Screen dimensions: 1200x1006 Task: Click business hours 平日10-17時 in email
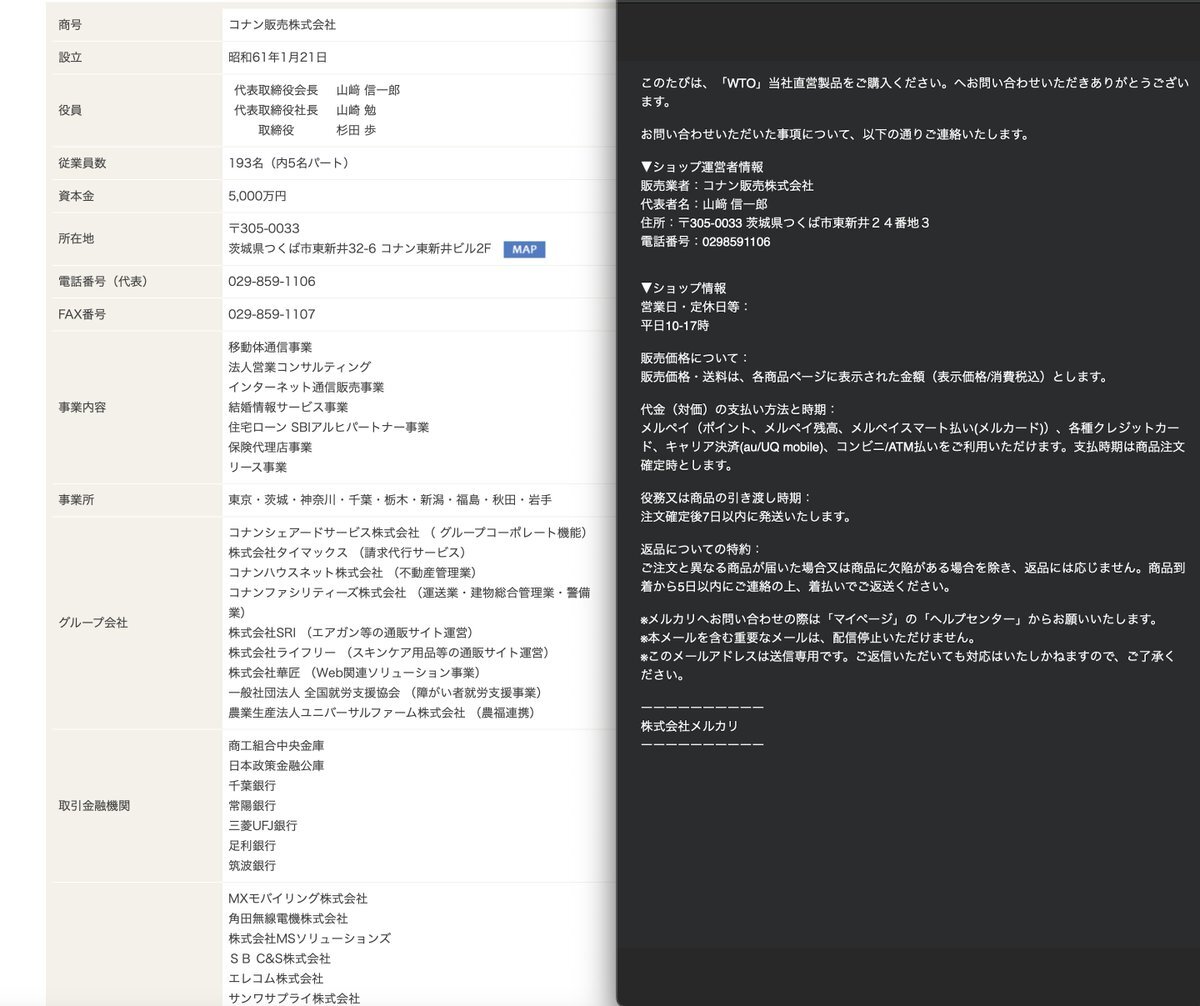tap(676, 326)
